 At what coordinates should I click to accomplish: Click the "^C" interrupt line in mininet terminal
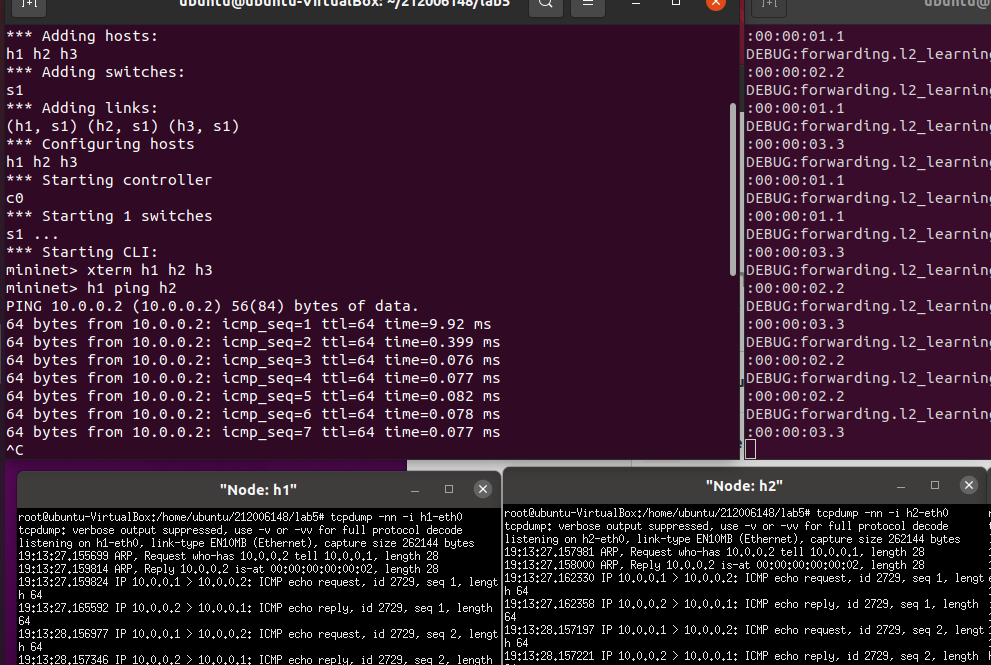[x=15, y=451]
